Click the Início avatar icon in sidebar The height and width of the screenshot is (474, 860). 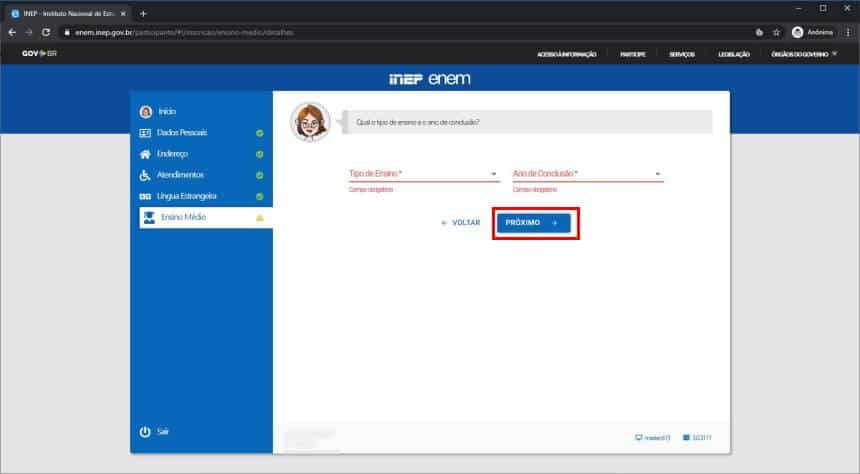[x=145, y=112]
